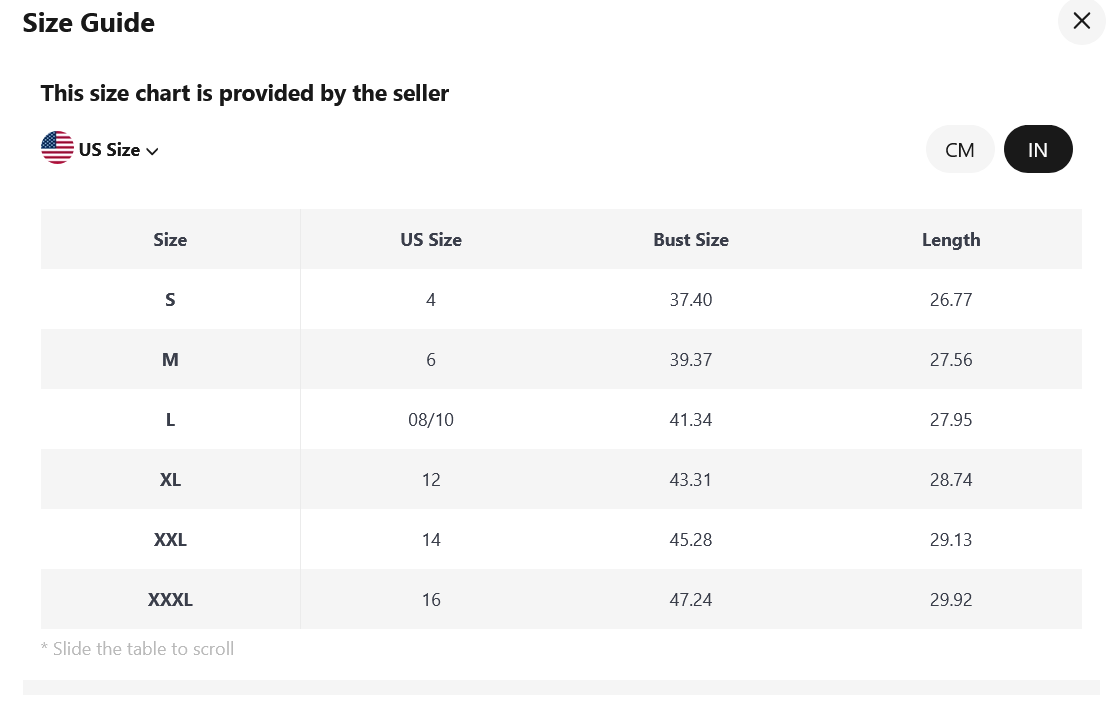Select the L size row label

170,420
